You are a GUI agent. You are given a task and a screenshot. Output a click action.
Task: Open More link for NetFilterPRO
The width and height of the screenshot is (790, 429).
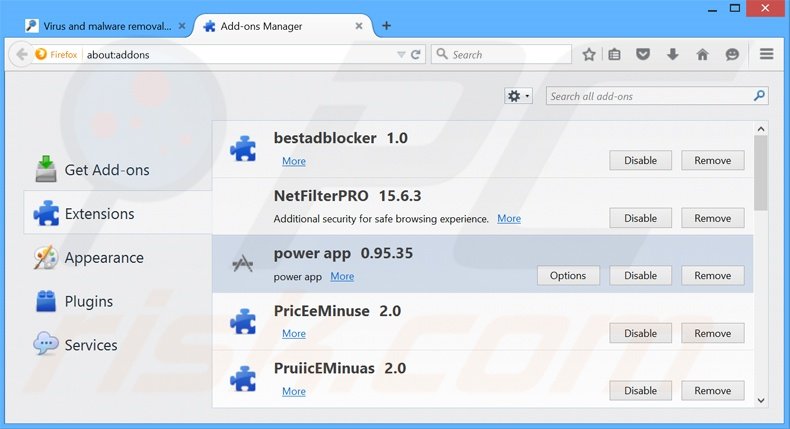pos(509,219)
